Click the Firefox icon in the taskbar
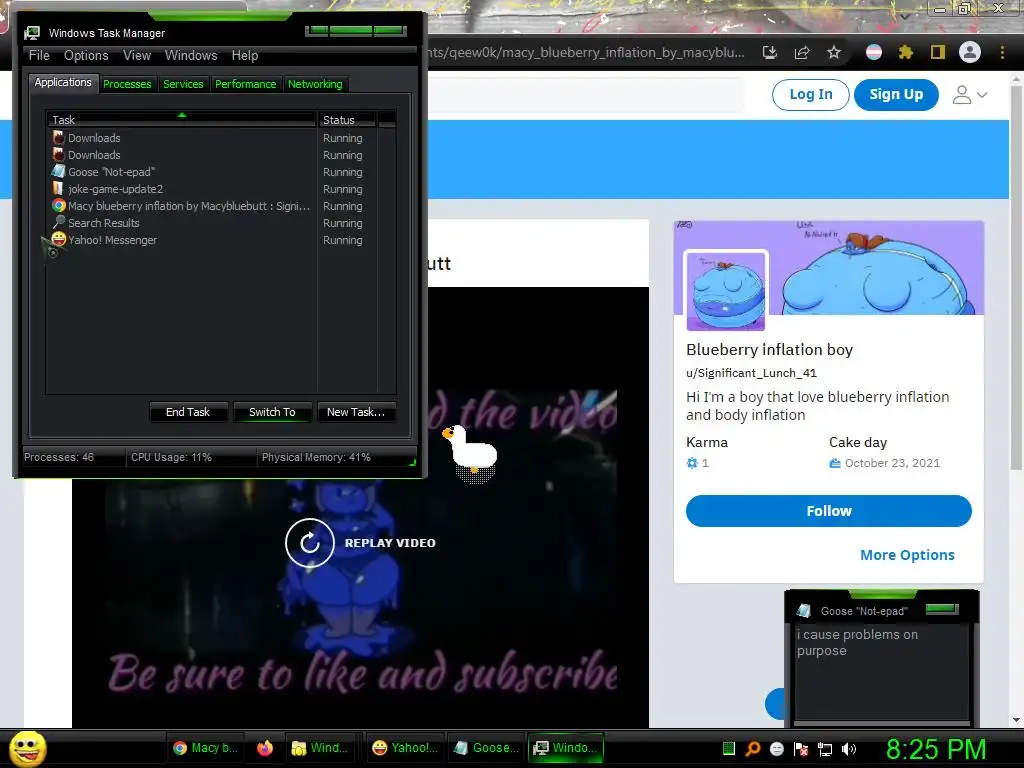 [264, 748]
